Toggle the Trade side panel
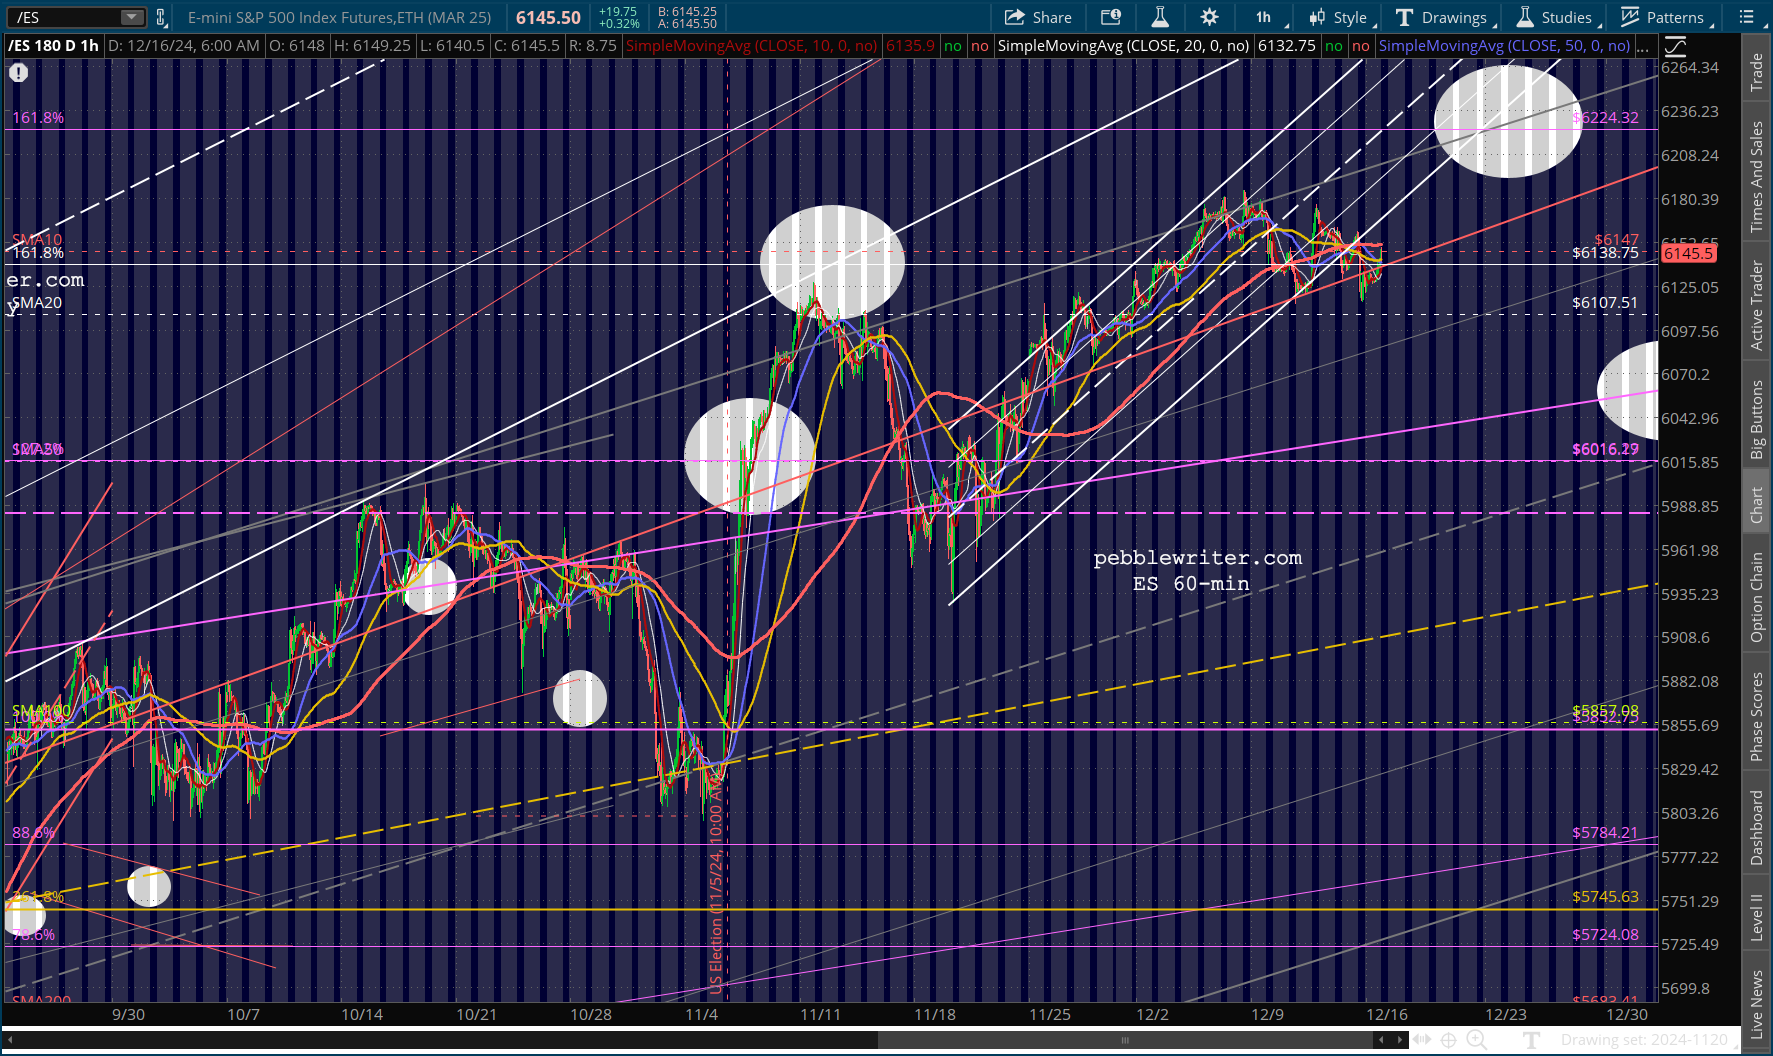The width and height of the screenshot is (1773, 1056). [1757, 72]
